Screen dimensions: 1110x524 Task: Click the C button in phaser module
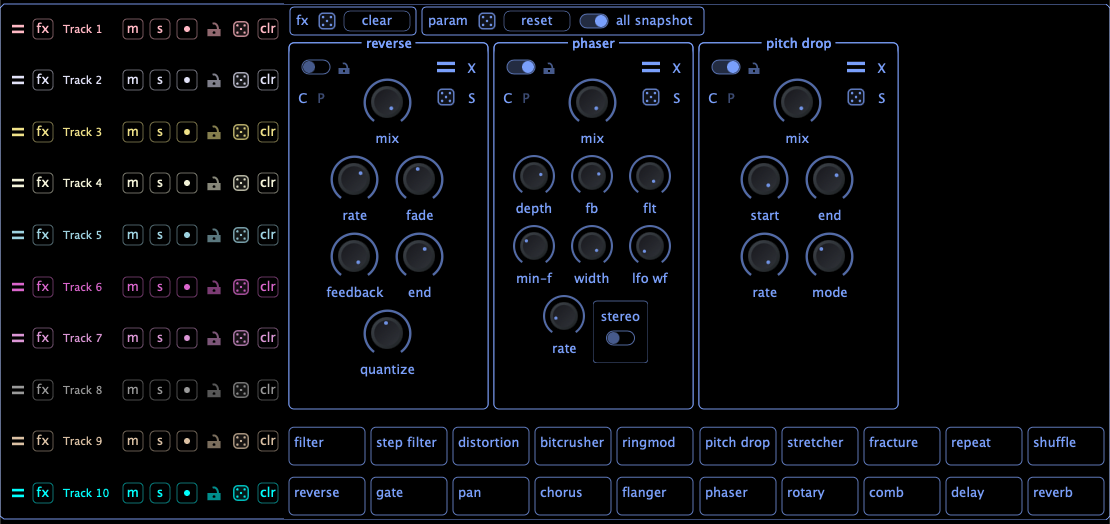click(508, 98)
